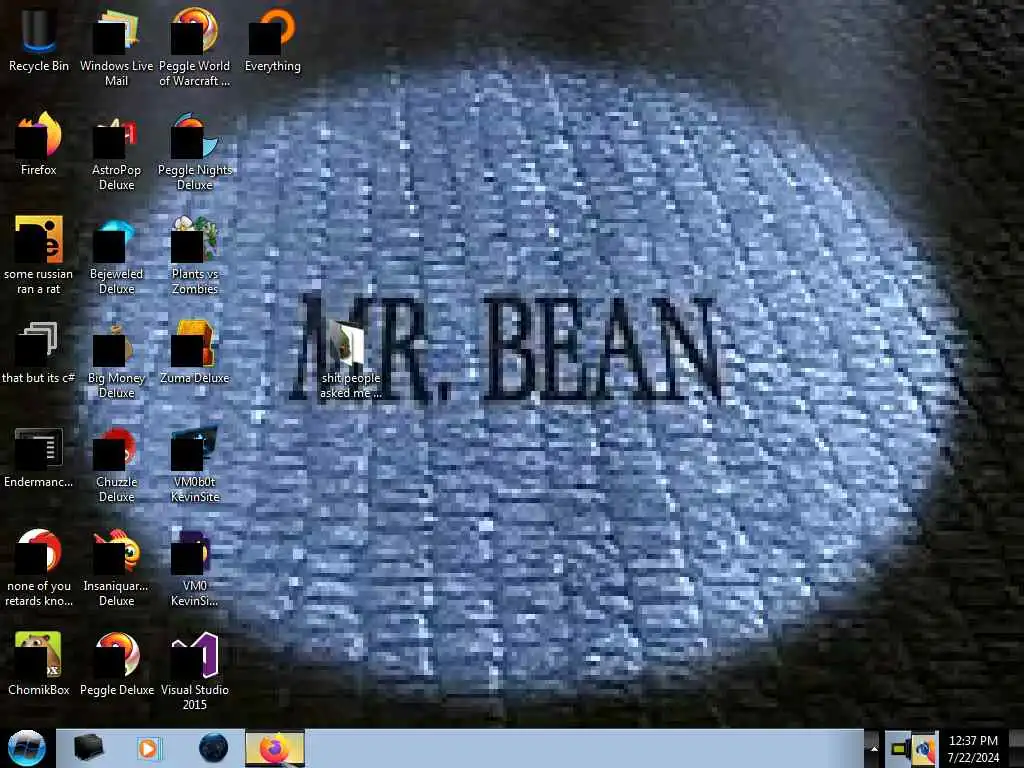This screenshot has height=768, width=1024.
Task: Launch Chuzzle Deluxe game
Action: coord(116,464)
